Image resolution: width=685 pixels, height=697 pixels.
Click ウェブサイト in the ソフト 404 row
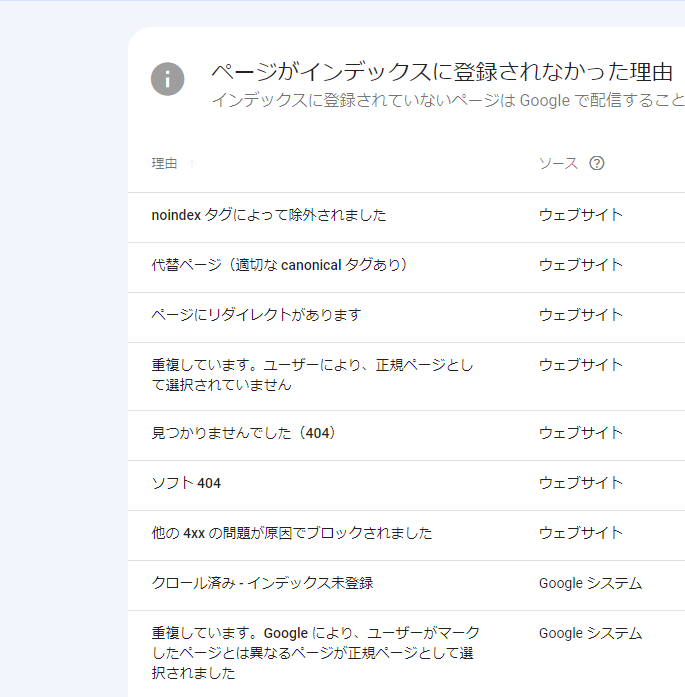click(580, 483)
